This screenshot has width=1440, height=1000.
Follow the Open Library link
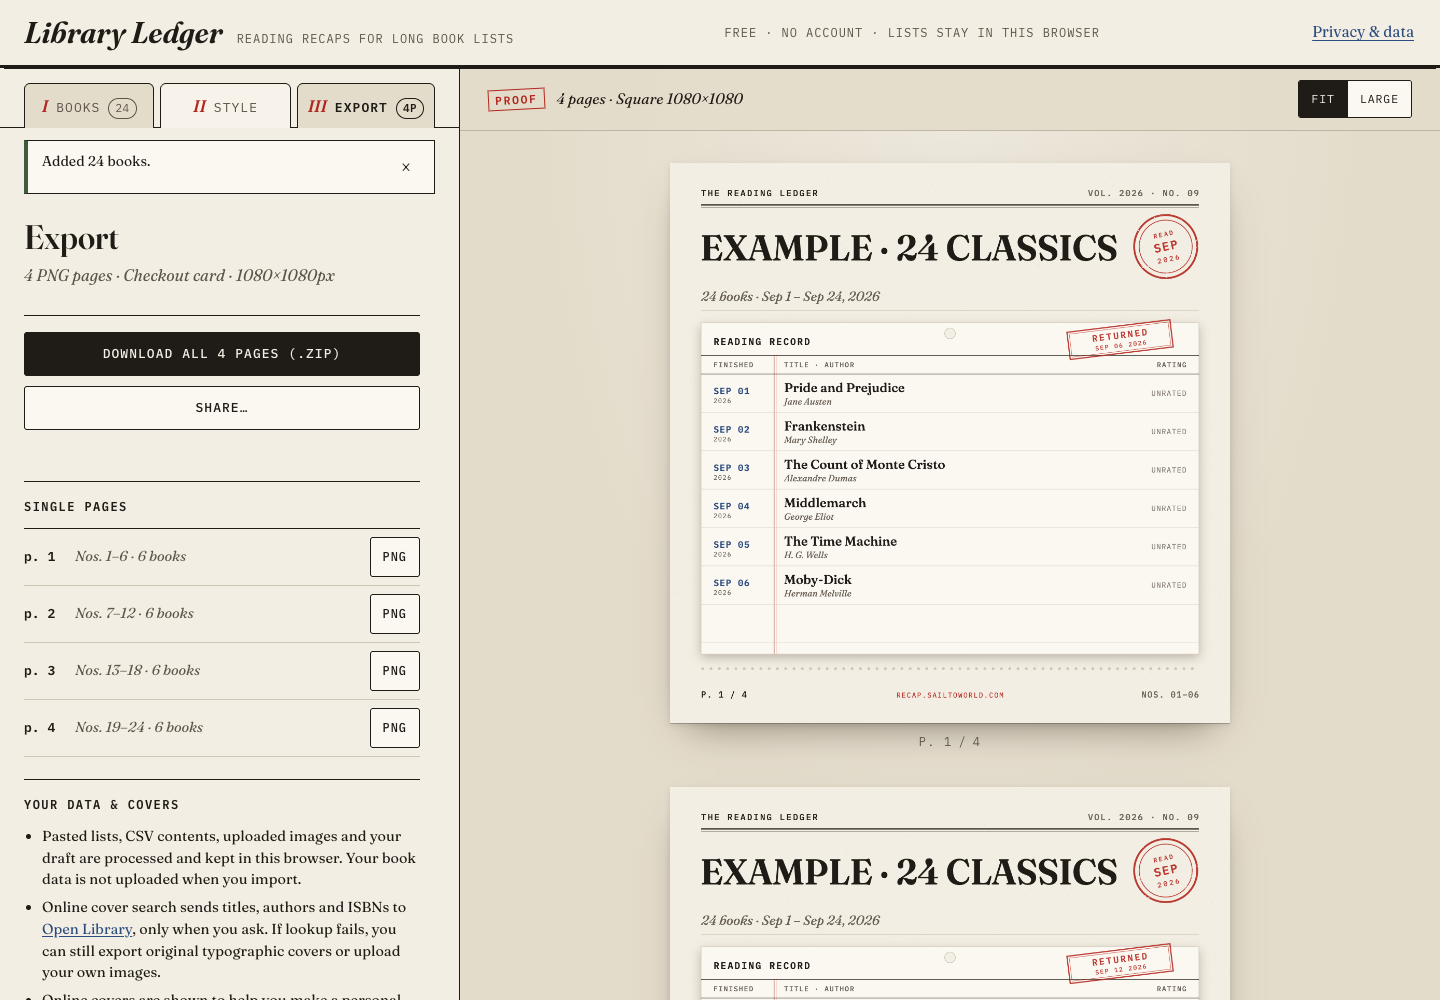(87, 929)
